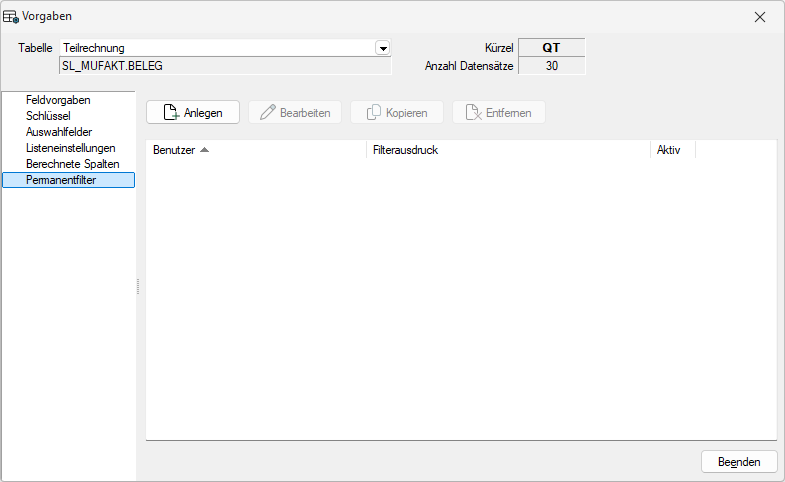785x482 pixels.
Task: Select the Teilrechnung table combo box
Action: pos(216,48)
